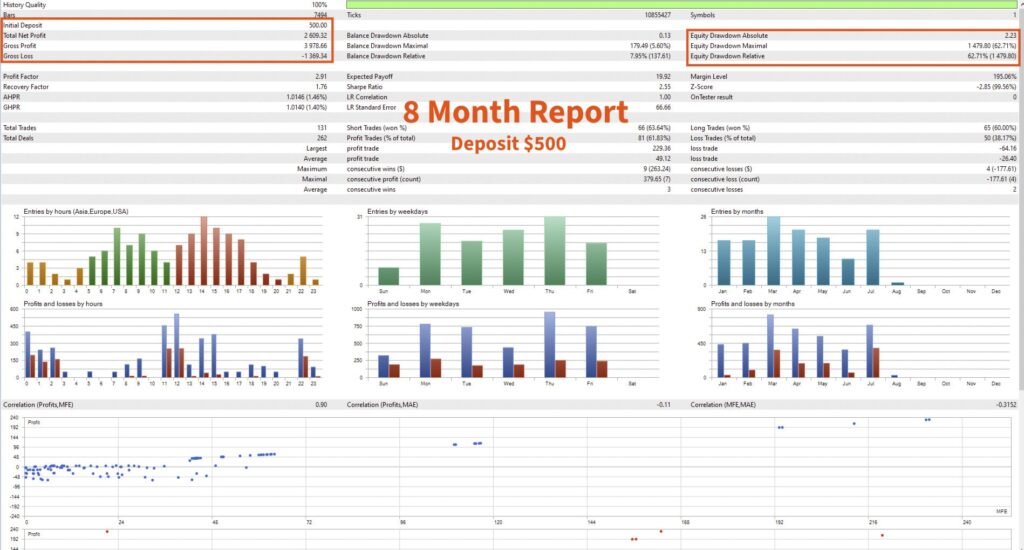This screenshot has height=550, width=1024.
Task: Select the '10855427' ticks value
Action: [658, 15]
